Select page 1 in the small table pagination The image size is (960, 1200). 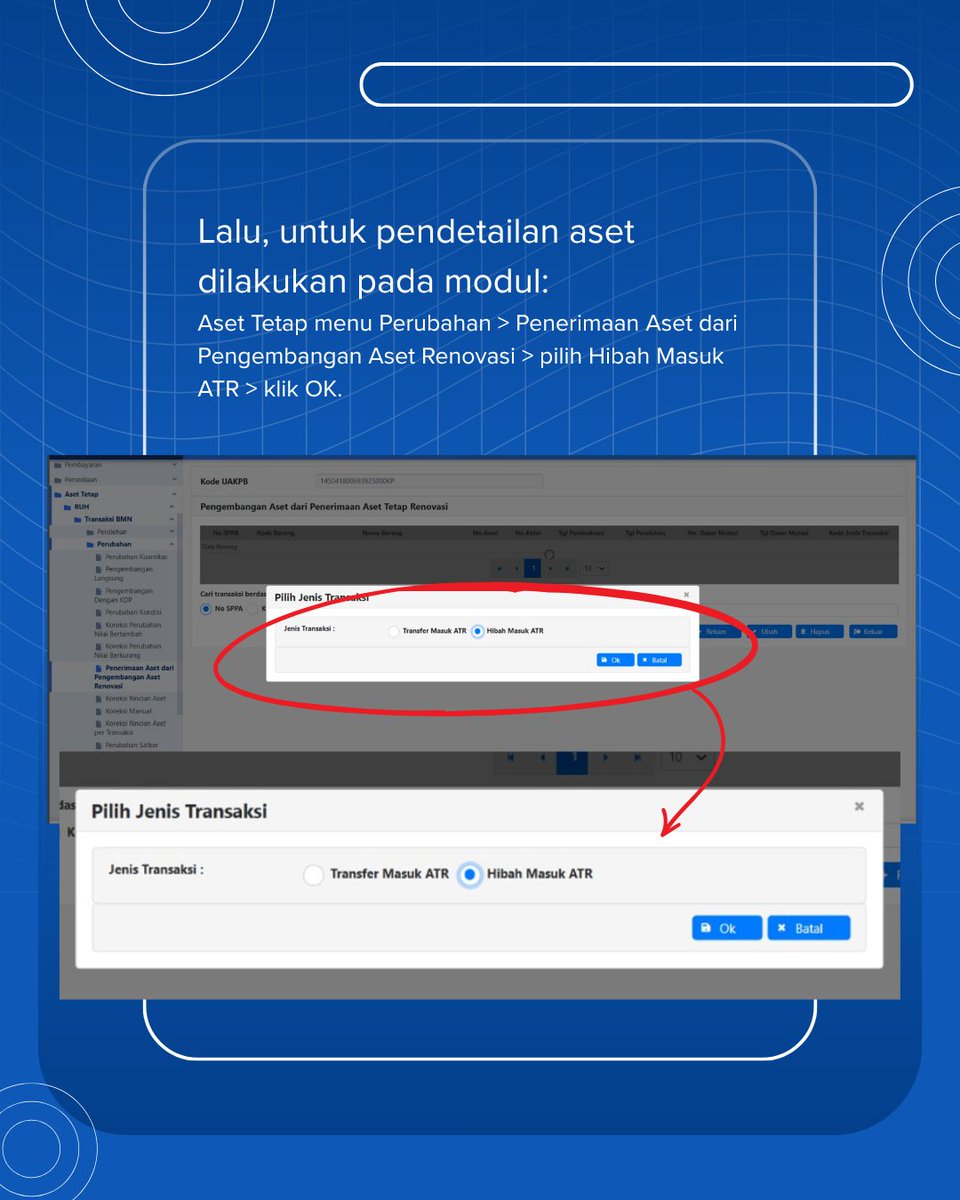(533, 568)
